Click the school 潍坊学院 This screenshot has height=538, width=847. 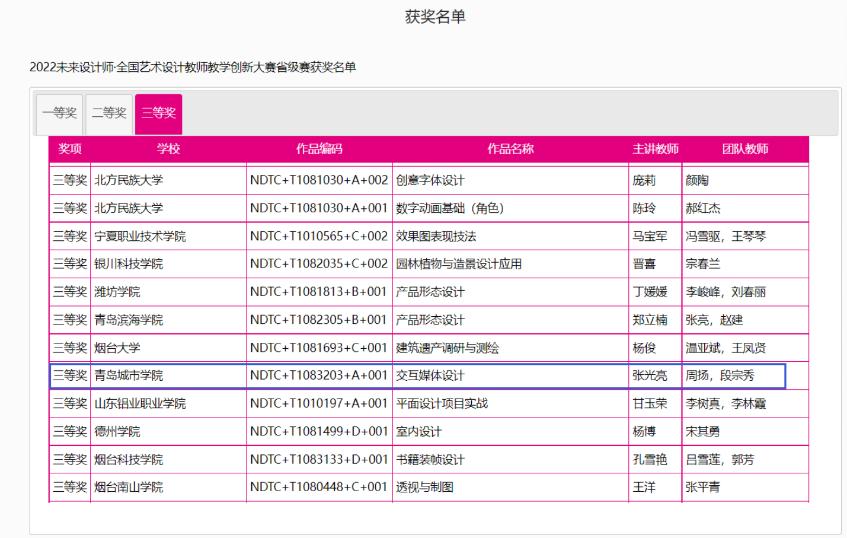117,292
